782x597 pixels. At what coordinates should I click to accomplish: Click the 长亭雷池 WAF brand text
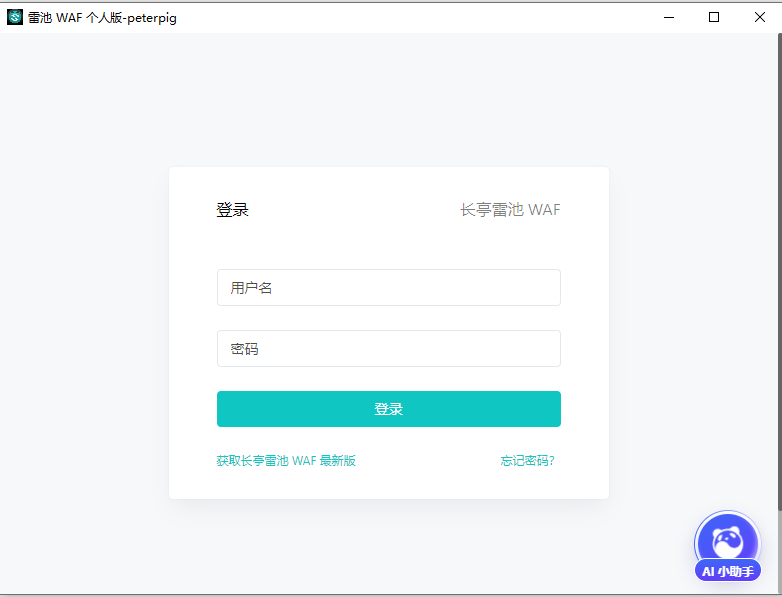point(510,209)
